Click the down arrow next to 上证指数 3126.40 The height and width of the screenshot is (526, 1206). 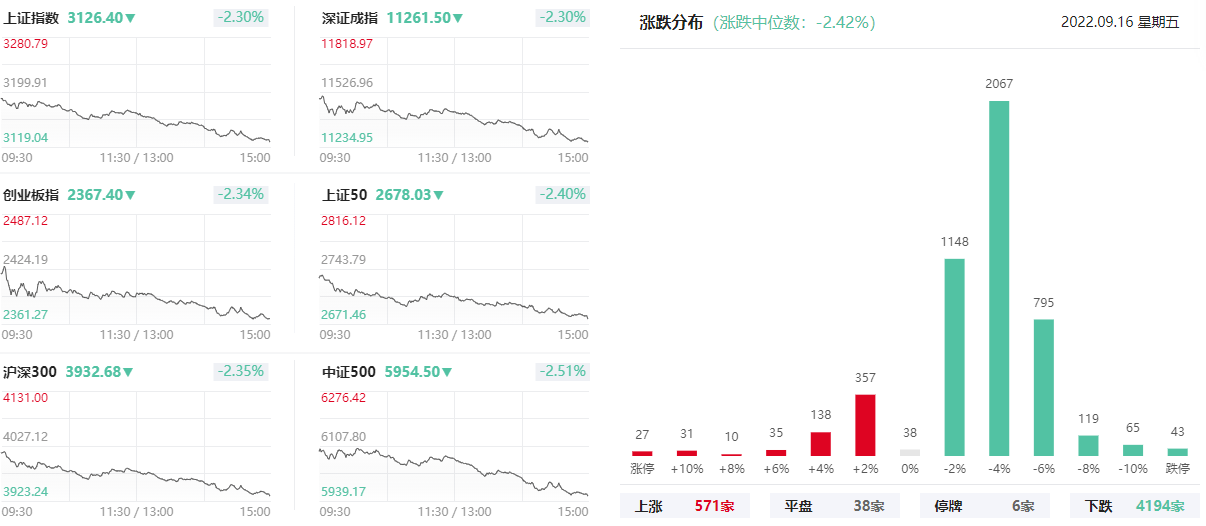click(131, 18)
